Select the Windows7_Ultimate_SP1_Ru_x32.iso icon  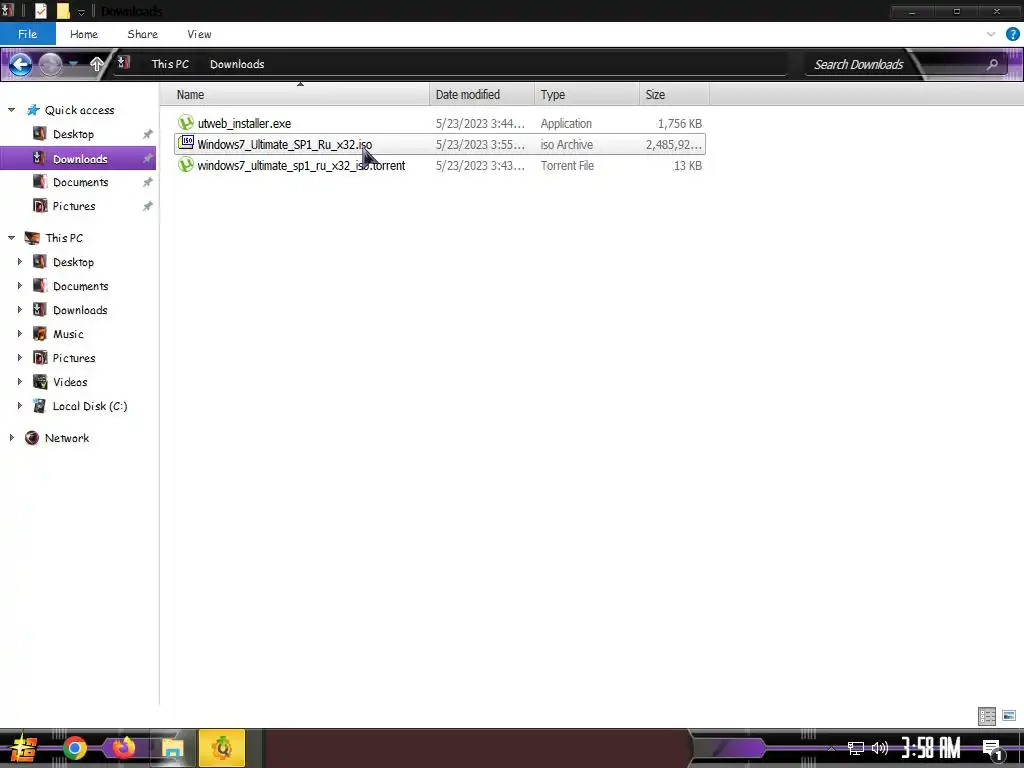pos(186,143)
